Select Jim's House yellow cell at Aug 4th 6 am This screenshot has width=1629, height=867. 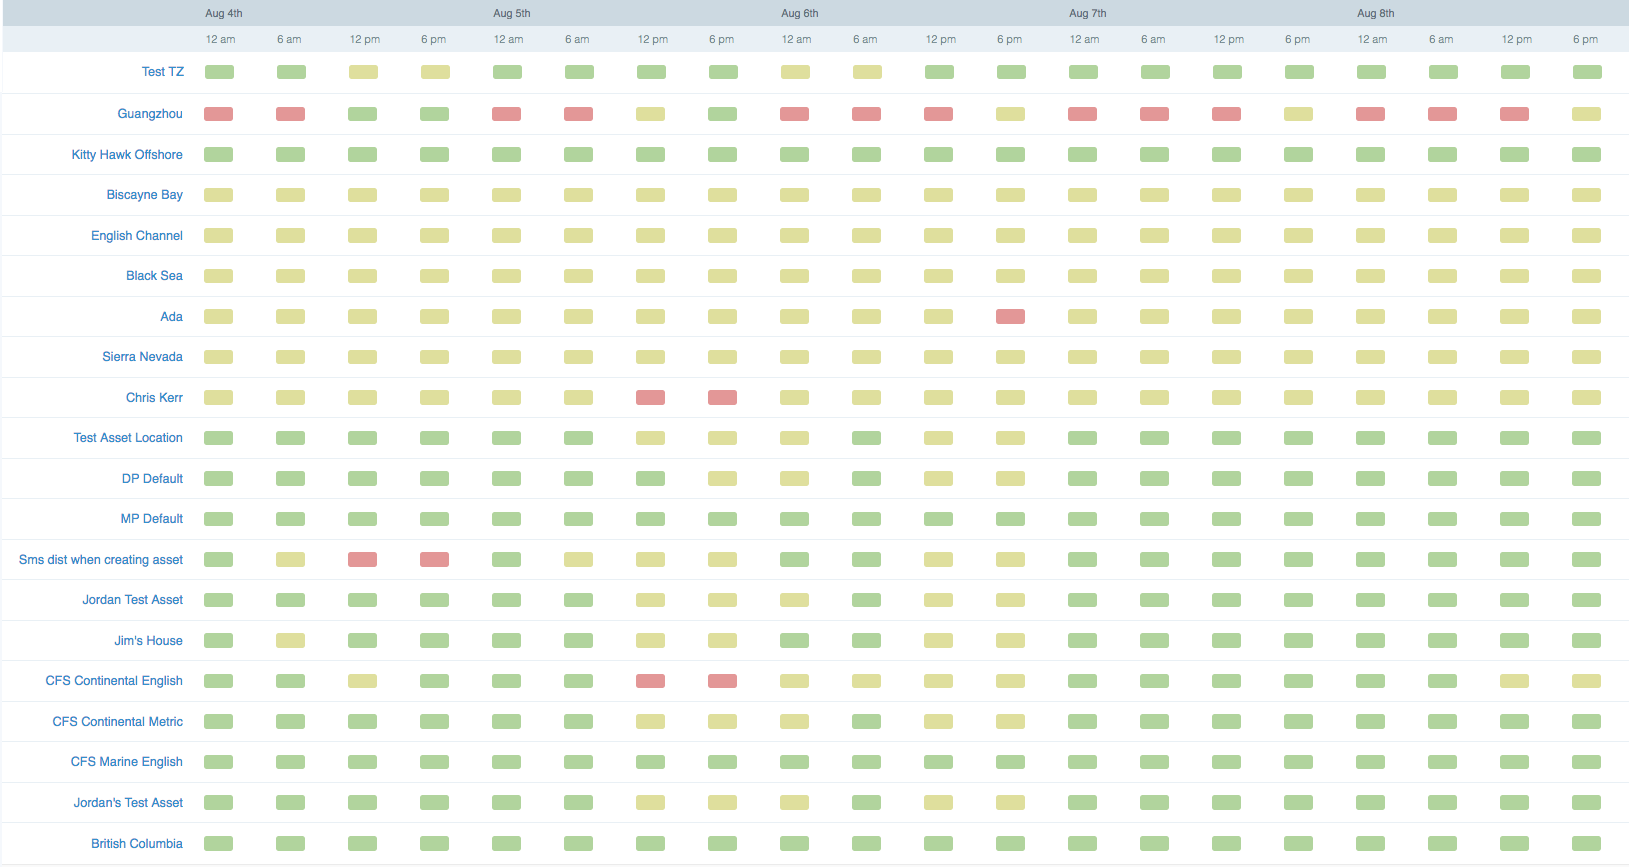point(290,641)
